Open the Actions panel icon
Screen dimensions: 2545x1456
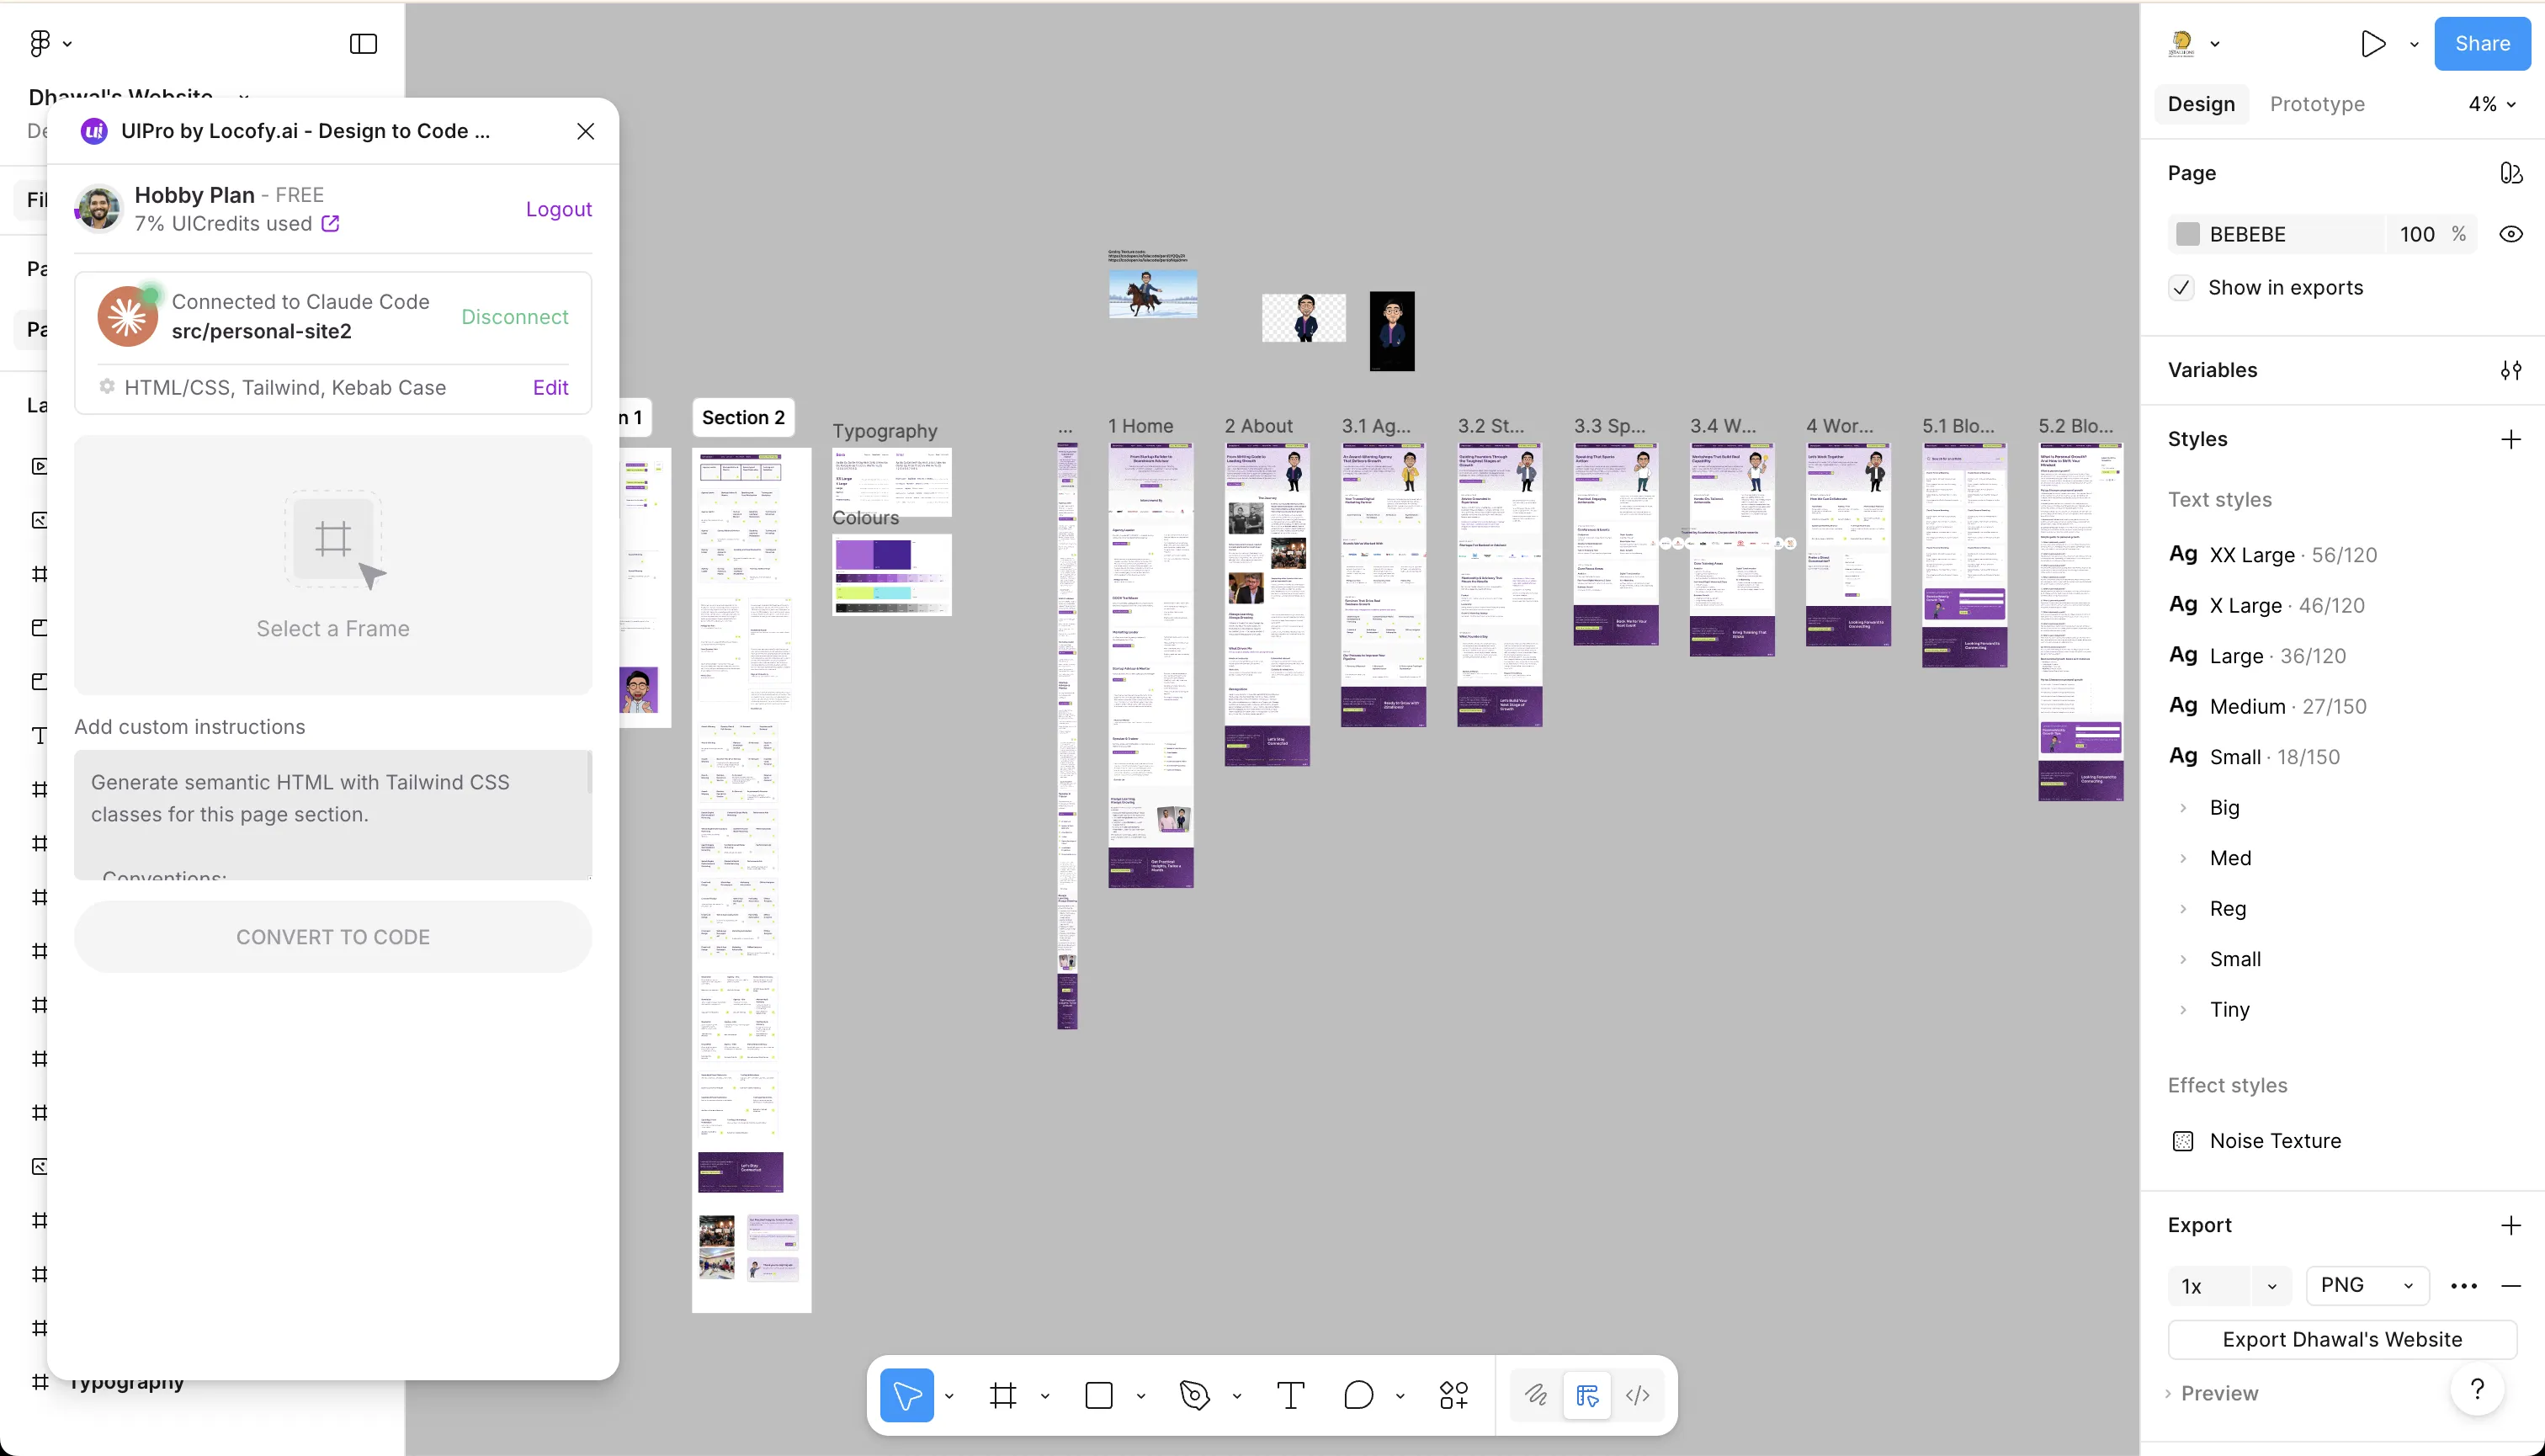point(1454,1395)
